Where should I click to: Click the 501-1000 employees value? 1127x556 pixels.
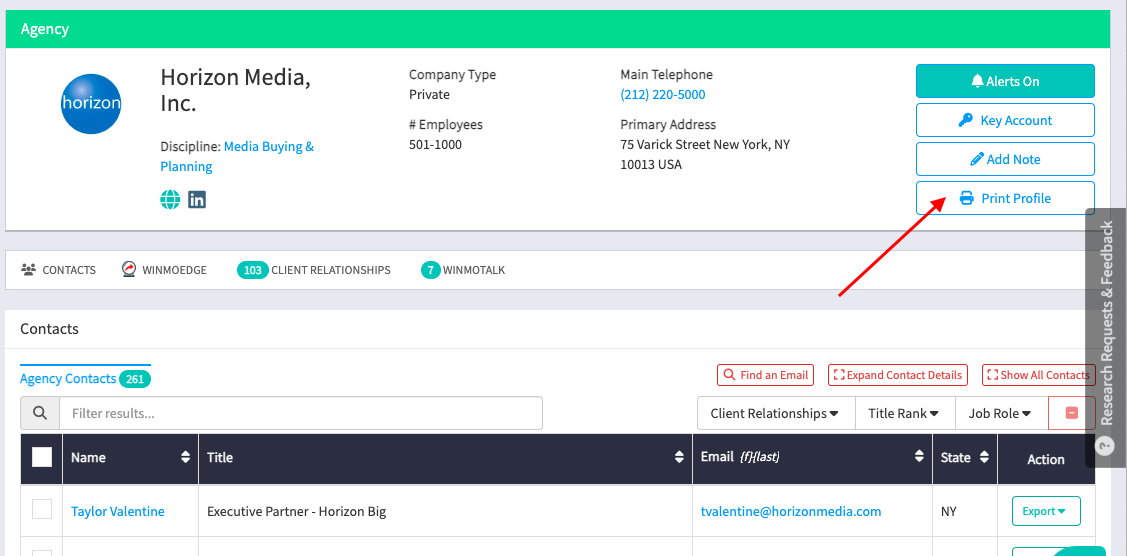pyautogui.click(x=436, y=144)
